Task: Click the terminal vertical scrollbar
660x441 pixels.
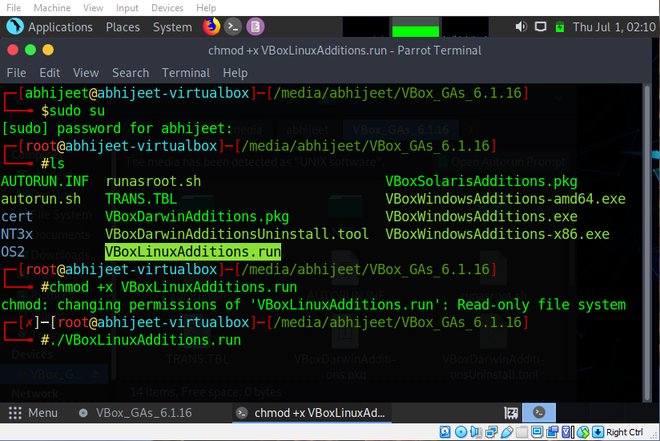Action: (x=648, y=242)
